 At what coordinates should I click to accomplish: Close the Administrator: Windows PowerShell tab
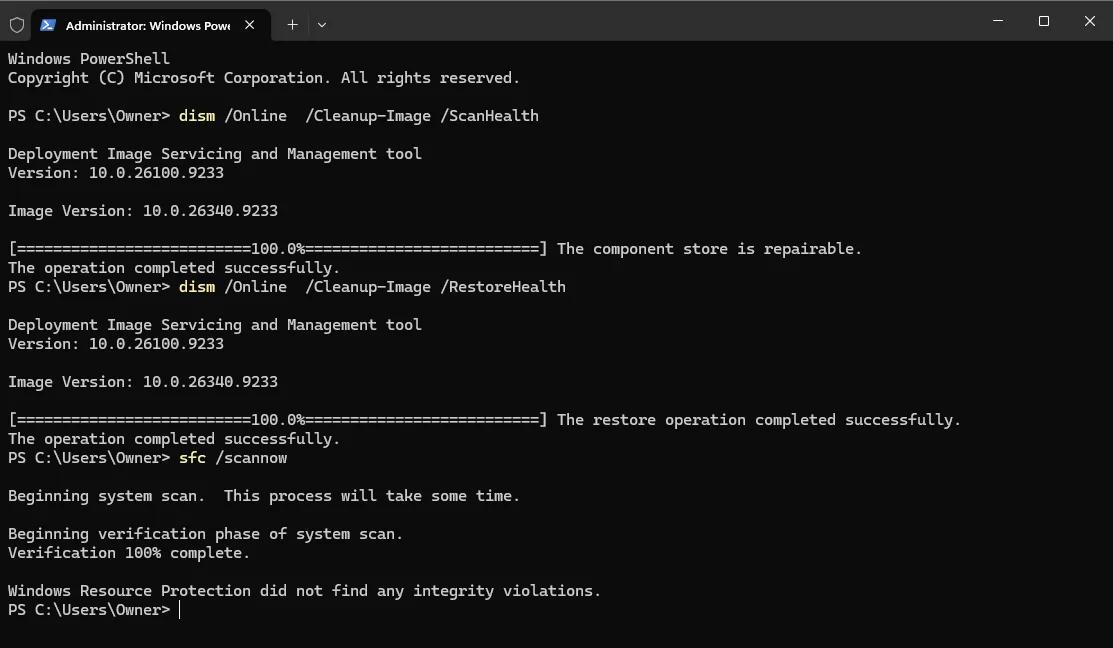pos(250,25)
